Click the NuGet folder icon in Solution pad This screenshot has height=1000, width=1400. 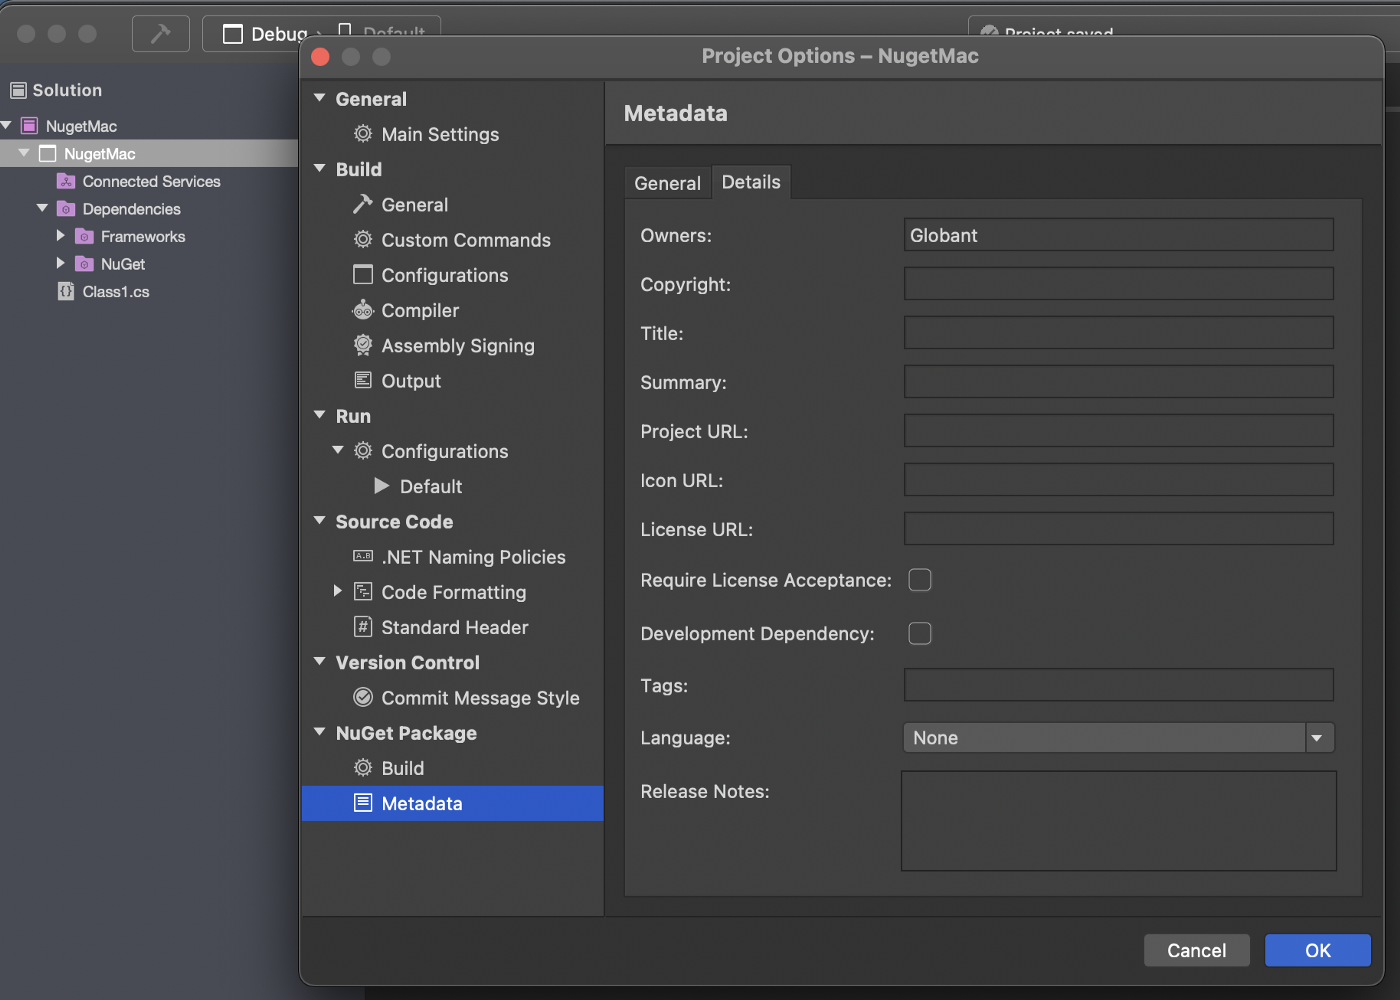point(85,264)
